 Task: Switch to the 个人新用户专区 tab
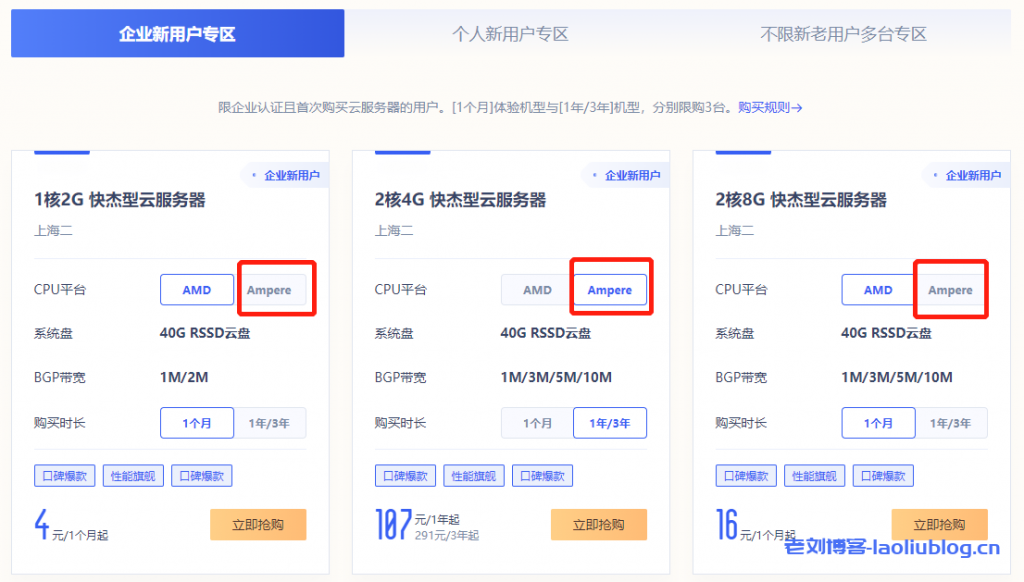513,33
